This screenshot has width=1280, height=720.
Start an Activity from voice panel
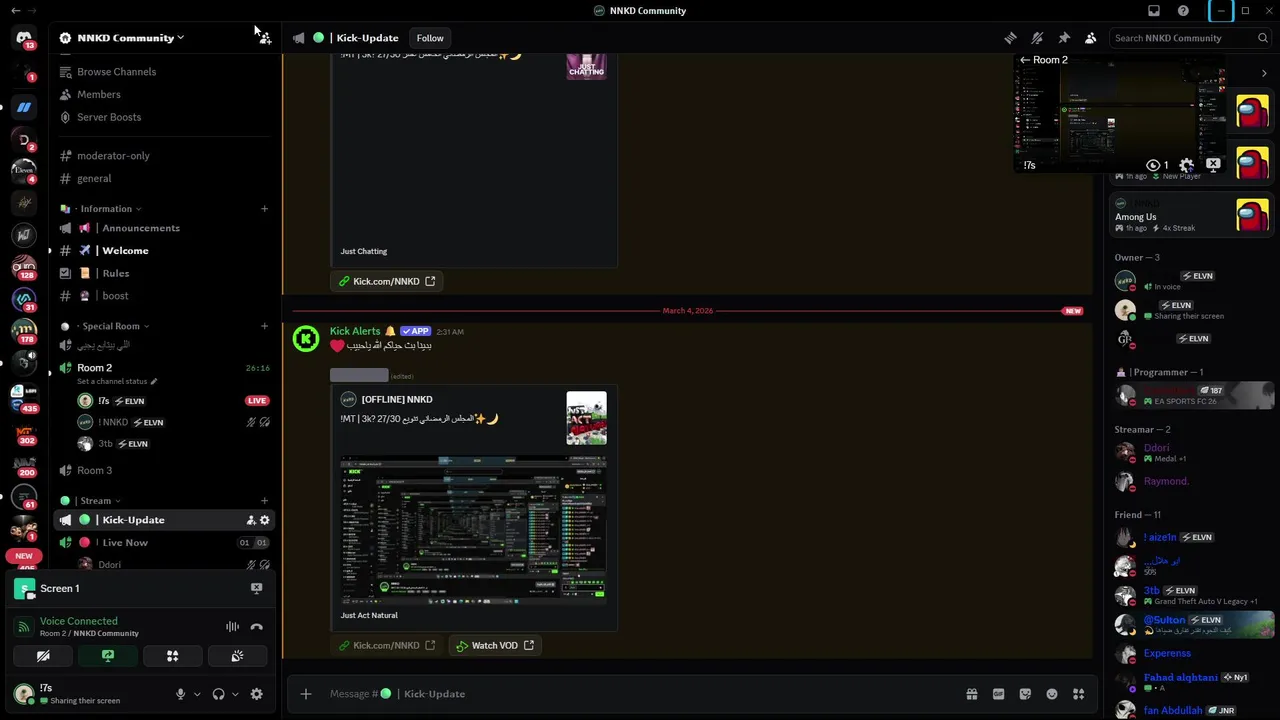pos(172,656)
